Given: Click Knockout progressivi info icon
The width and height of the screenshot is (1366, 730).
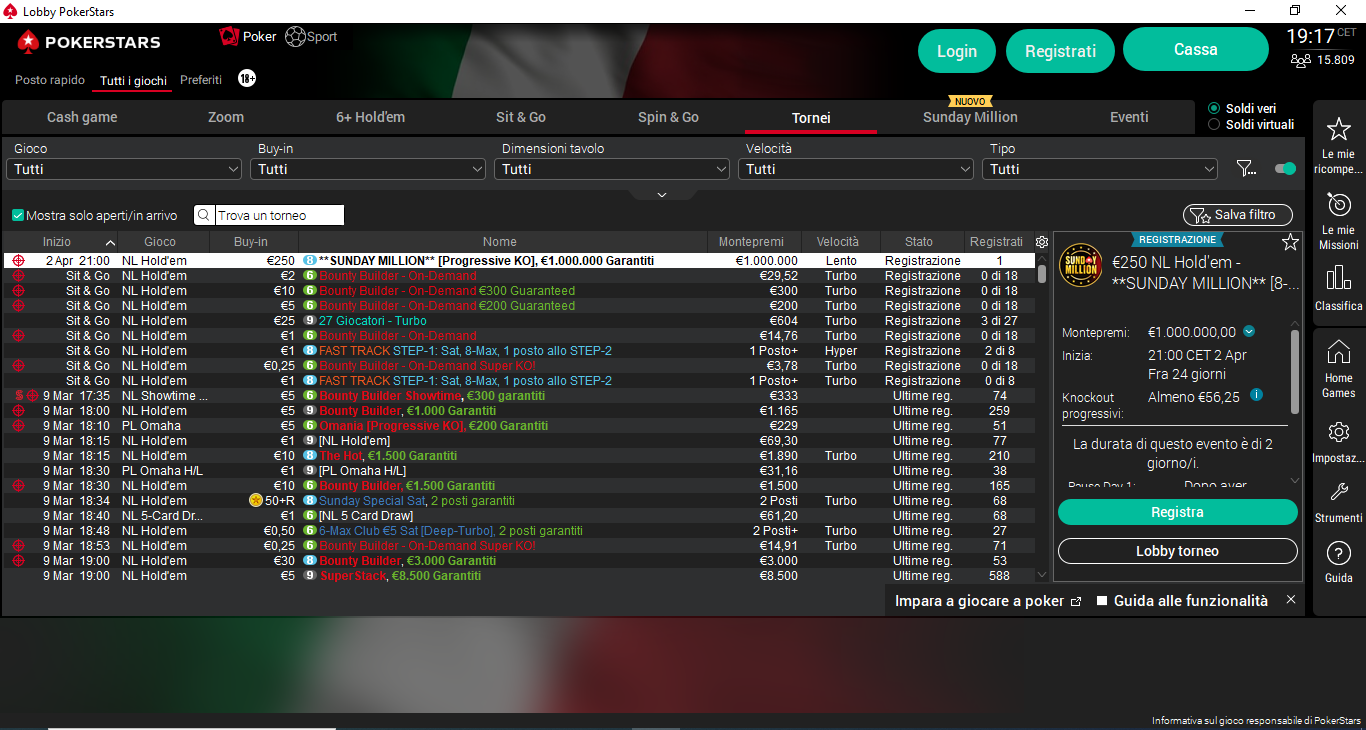Looking at the screenshot, I should pos(1256,395).
